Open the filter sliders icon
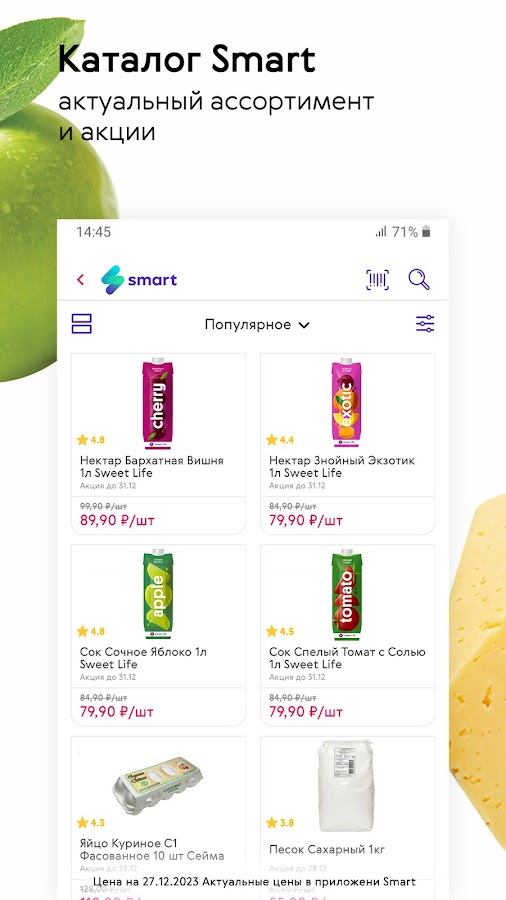Image resolution: width=506 pixels, height=900 pixels. [425, 324]
